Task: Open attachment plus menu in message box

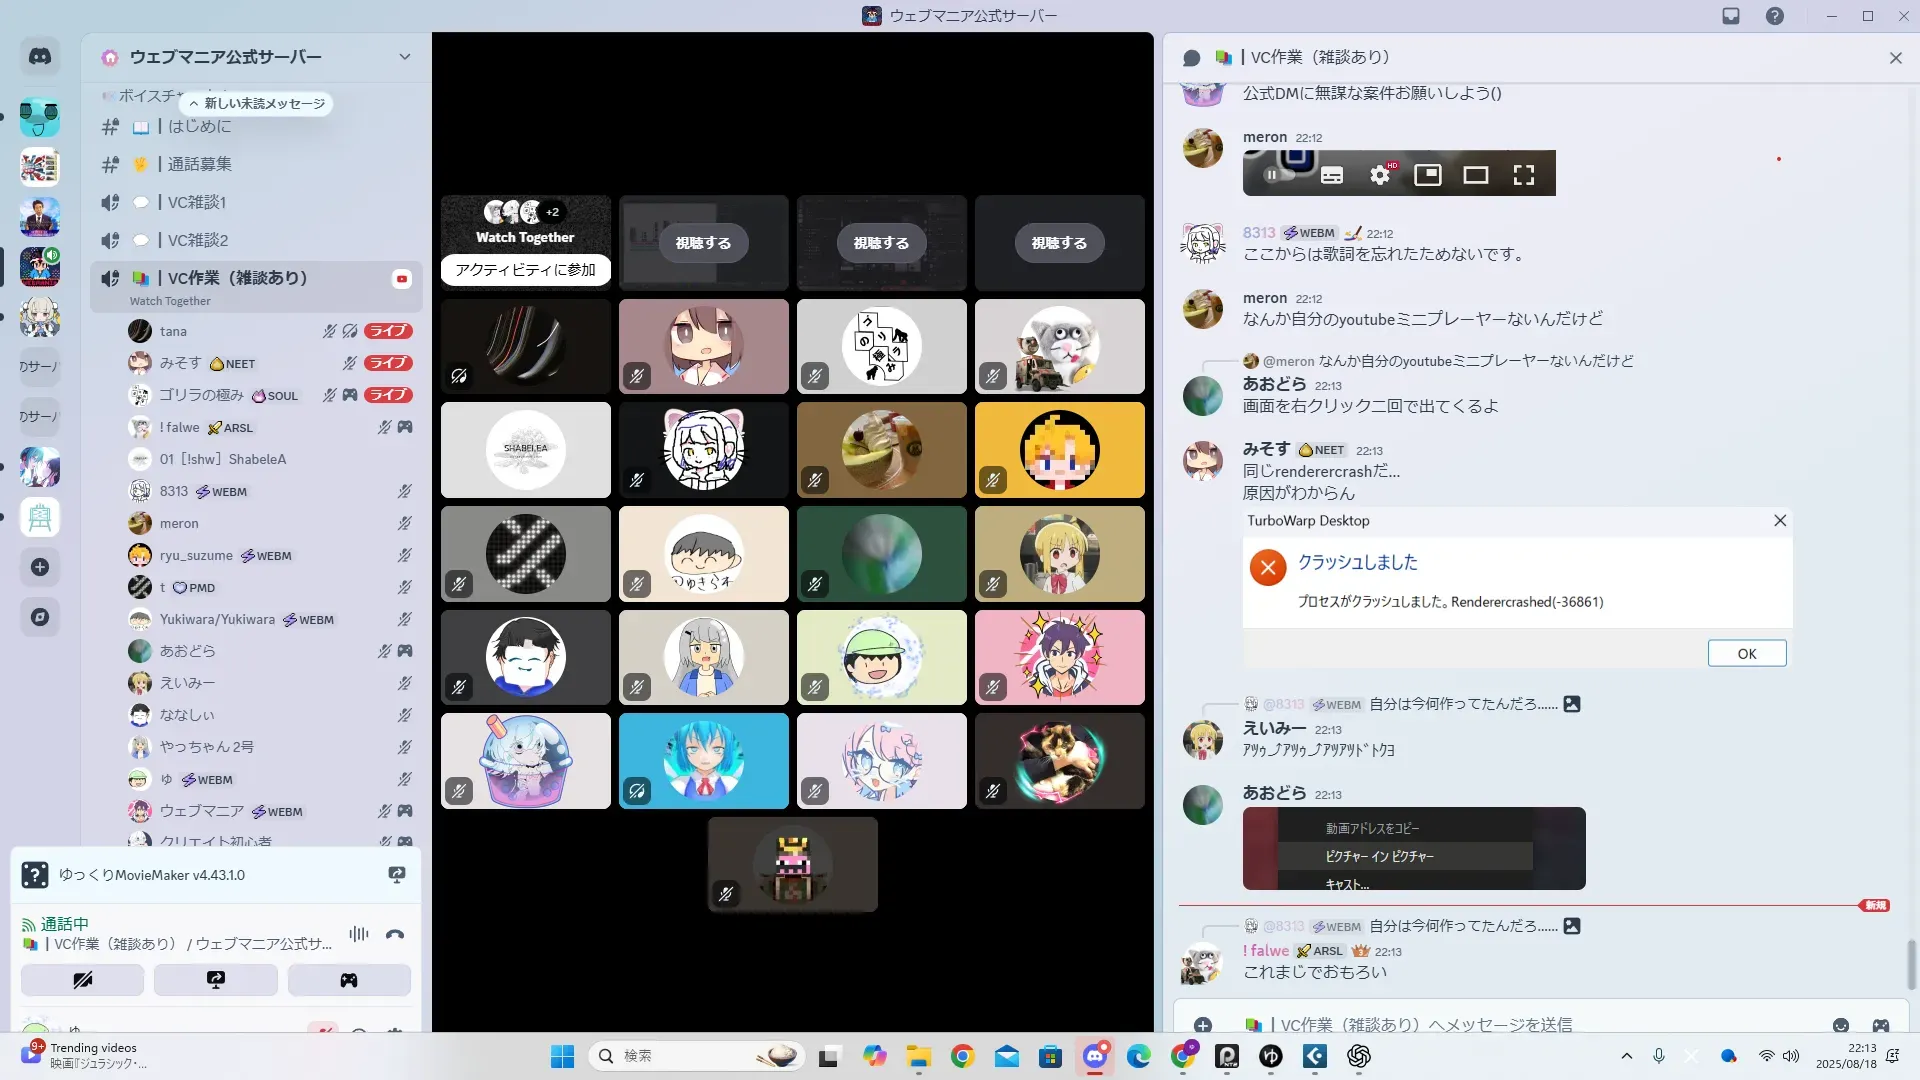Action: [x=1203, y=1025]
